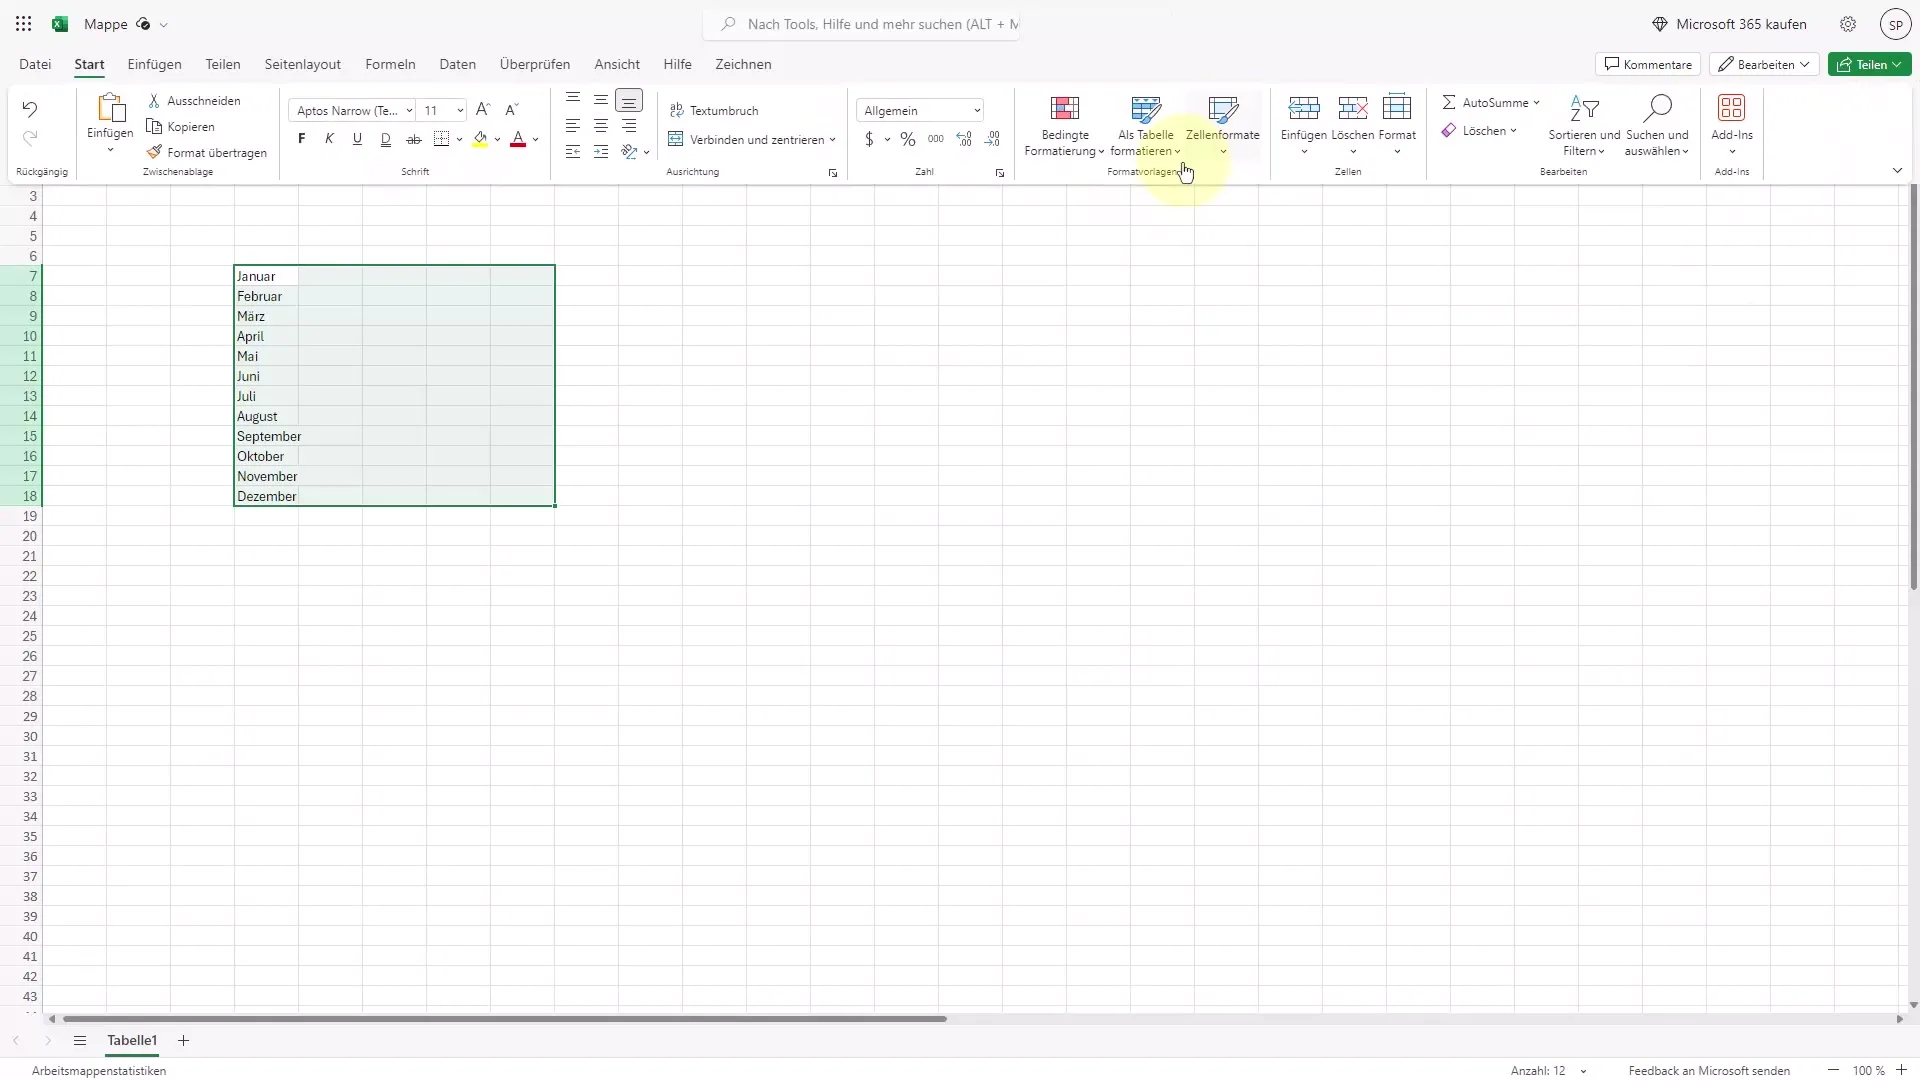Click green Teilen button
Screen dimensions: 1920x1080
(x=1870, y=64)
